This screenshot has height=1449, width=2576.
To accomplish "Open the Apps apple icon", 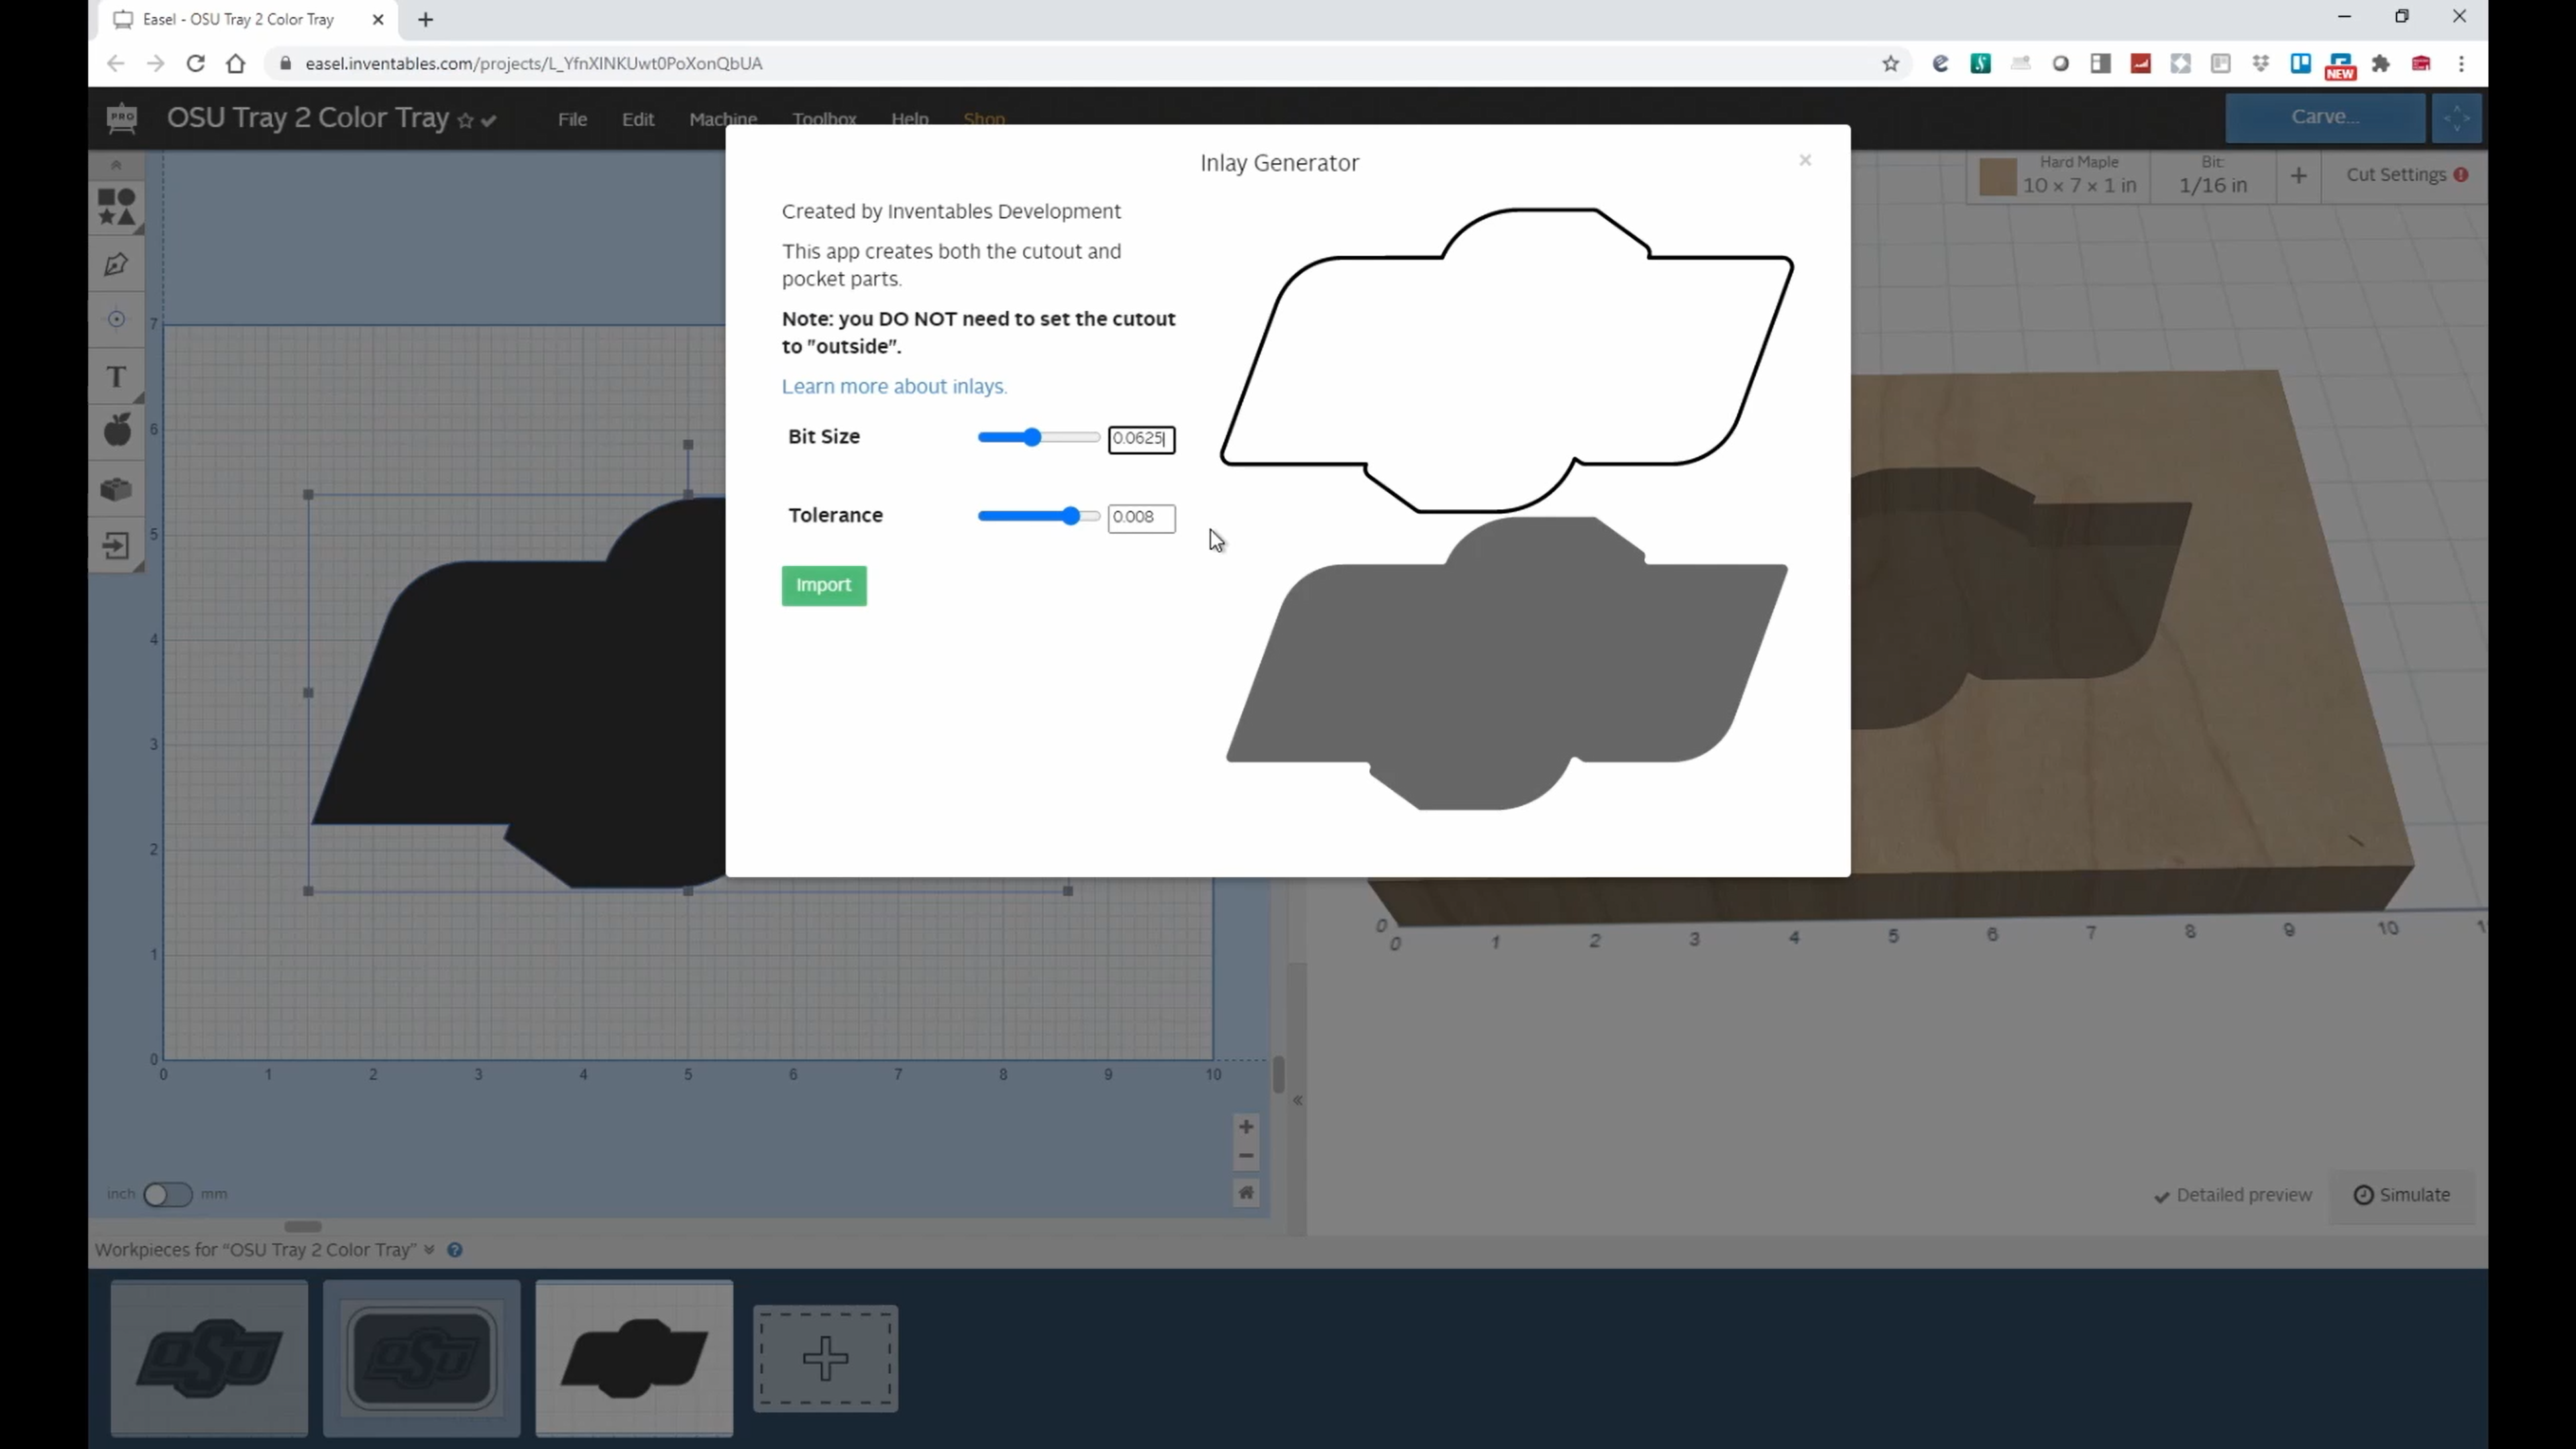I will pos(116,429).
